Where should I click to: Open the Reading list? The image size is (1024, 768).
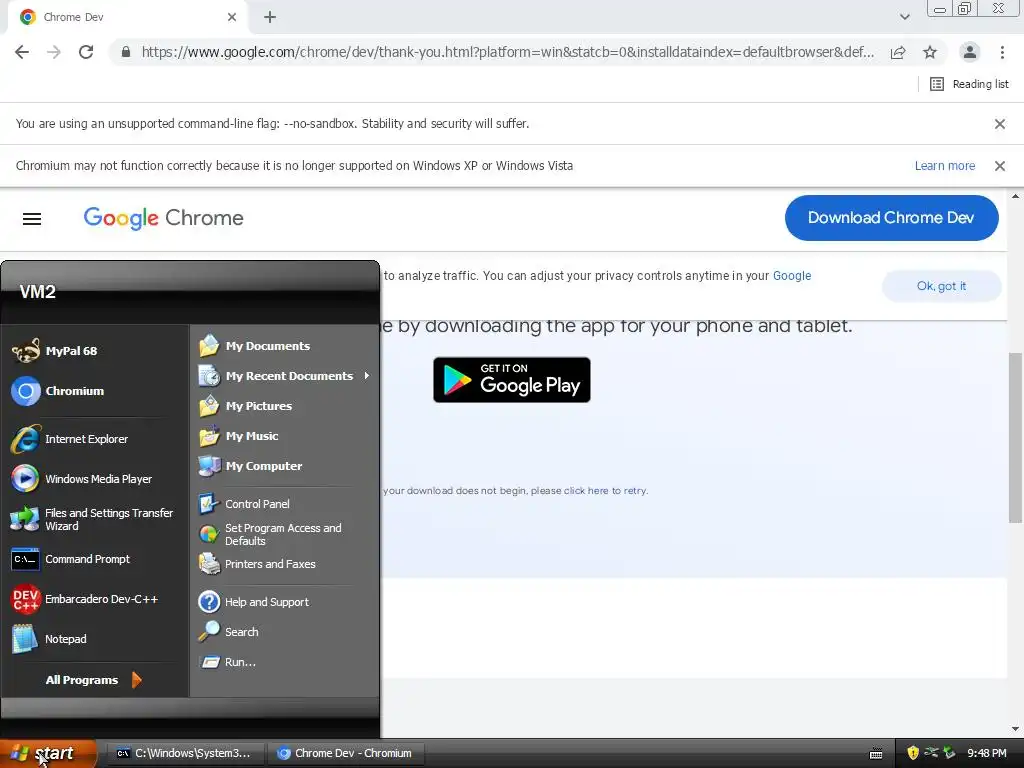pyautogui.click(x=969, y=84)
